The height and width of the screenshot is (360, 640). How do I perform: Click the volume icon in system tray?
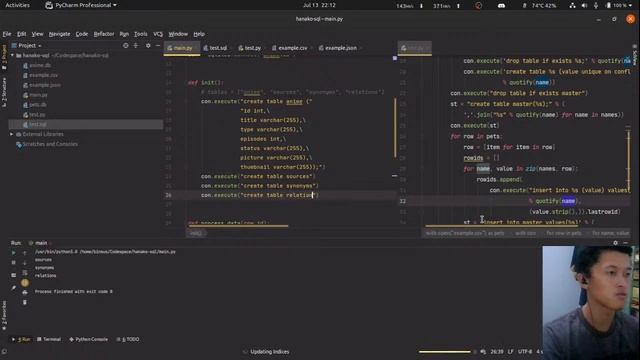(x=584, y=6)
